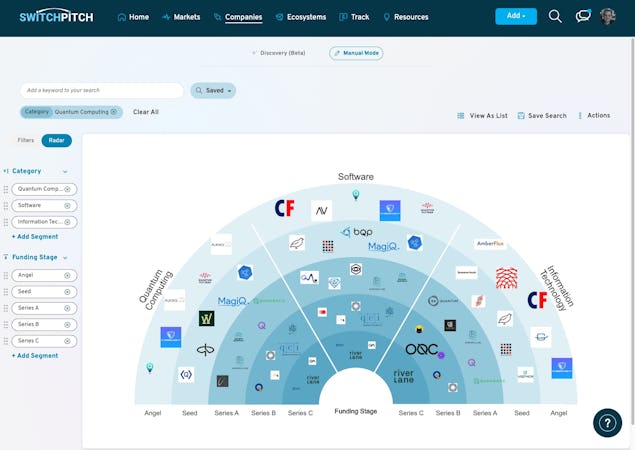Image resolution: width=635 pixels, height=450 pixels.
Task: Open the user profile avatar
Action: 607,17
